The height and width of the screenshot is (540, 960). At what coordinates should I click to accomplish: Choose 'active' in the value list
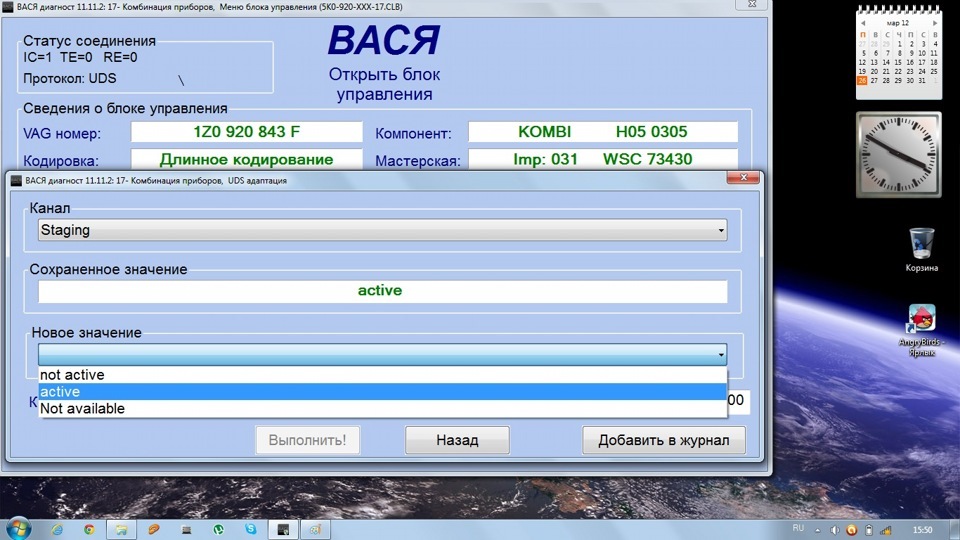tap(383, 392)
